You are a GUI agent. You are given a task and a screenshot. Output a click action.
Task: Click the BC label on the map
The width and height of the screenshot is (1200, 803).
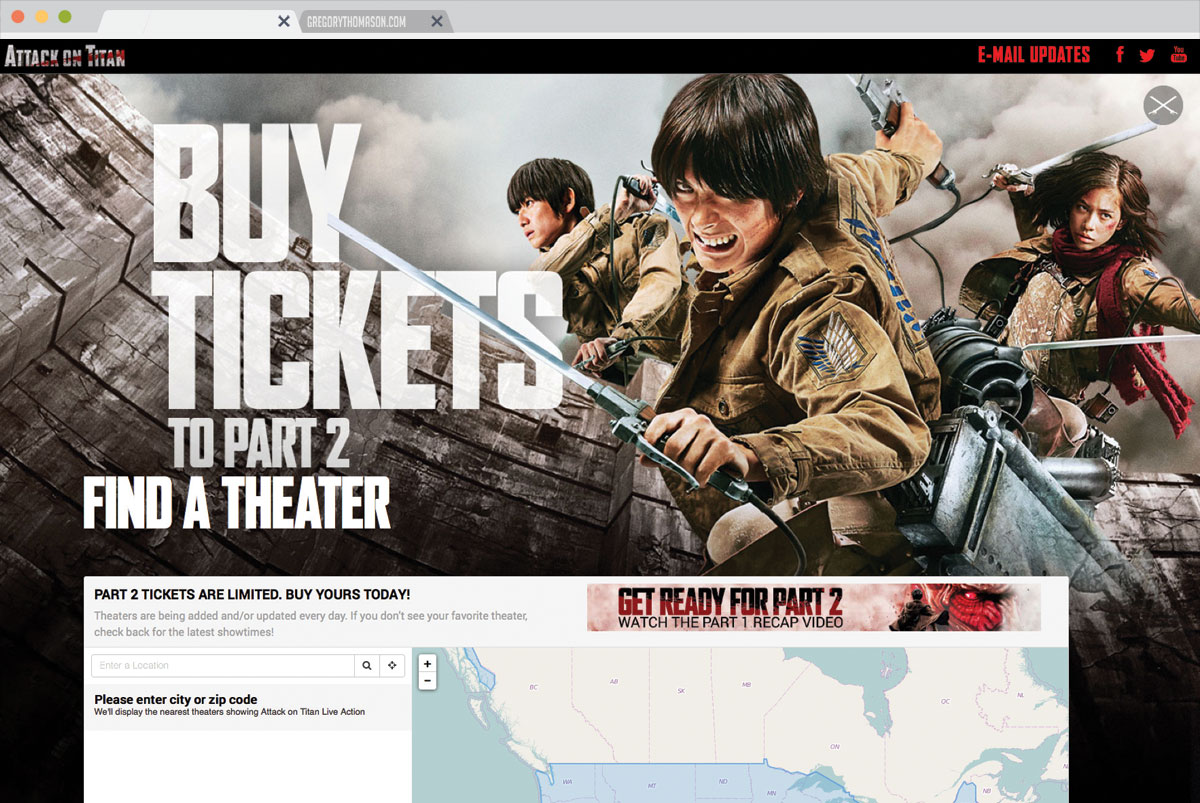tap(533, 688)
